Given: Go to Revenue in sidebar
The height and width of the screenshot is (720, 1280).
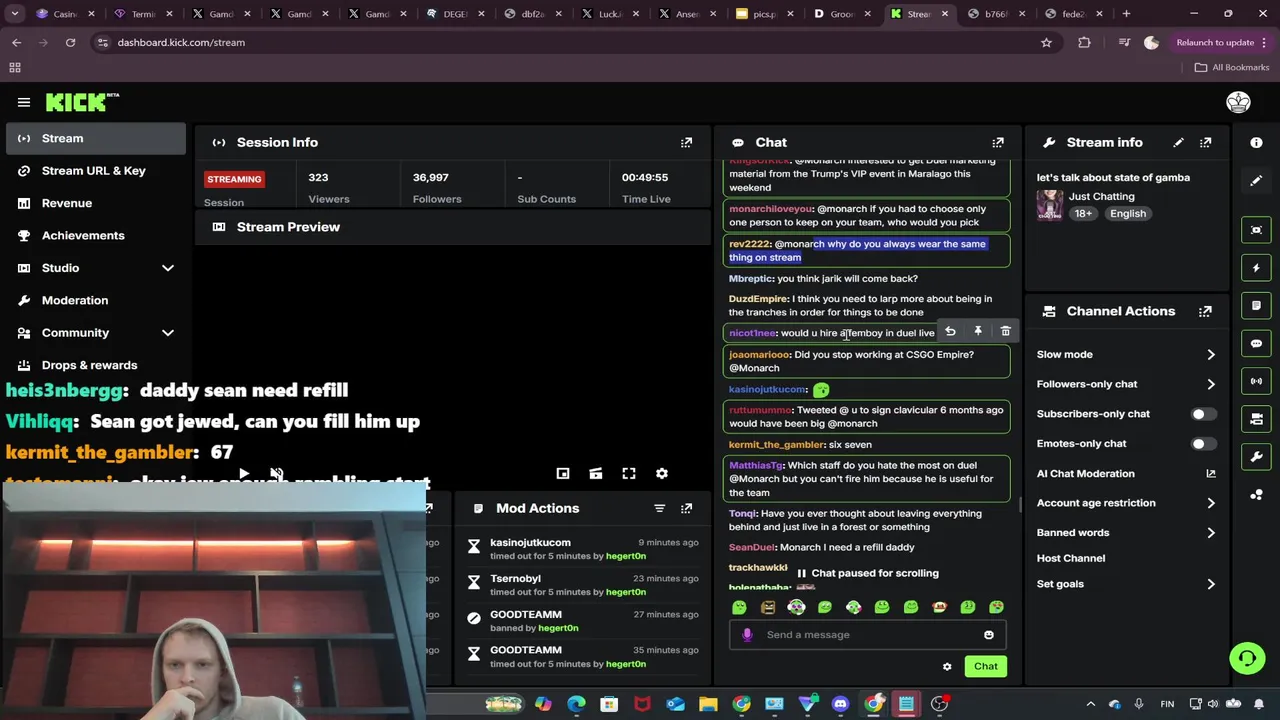Looking at the screenshot, I should click(x=95, y=203).
